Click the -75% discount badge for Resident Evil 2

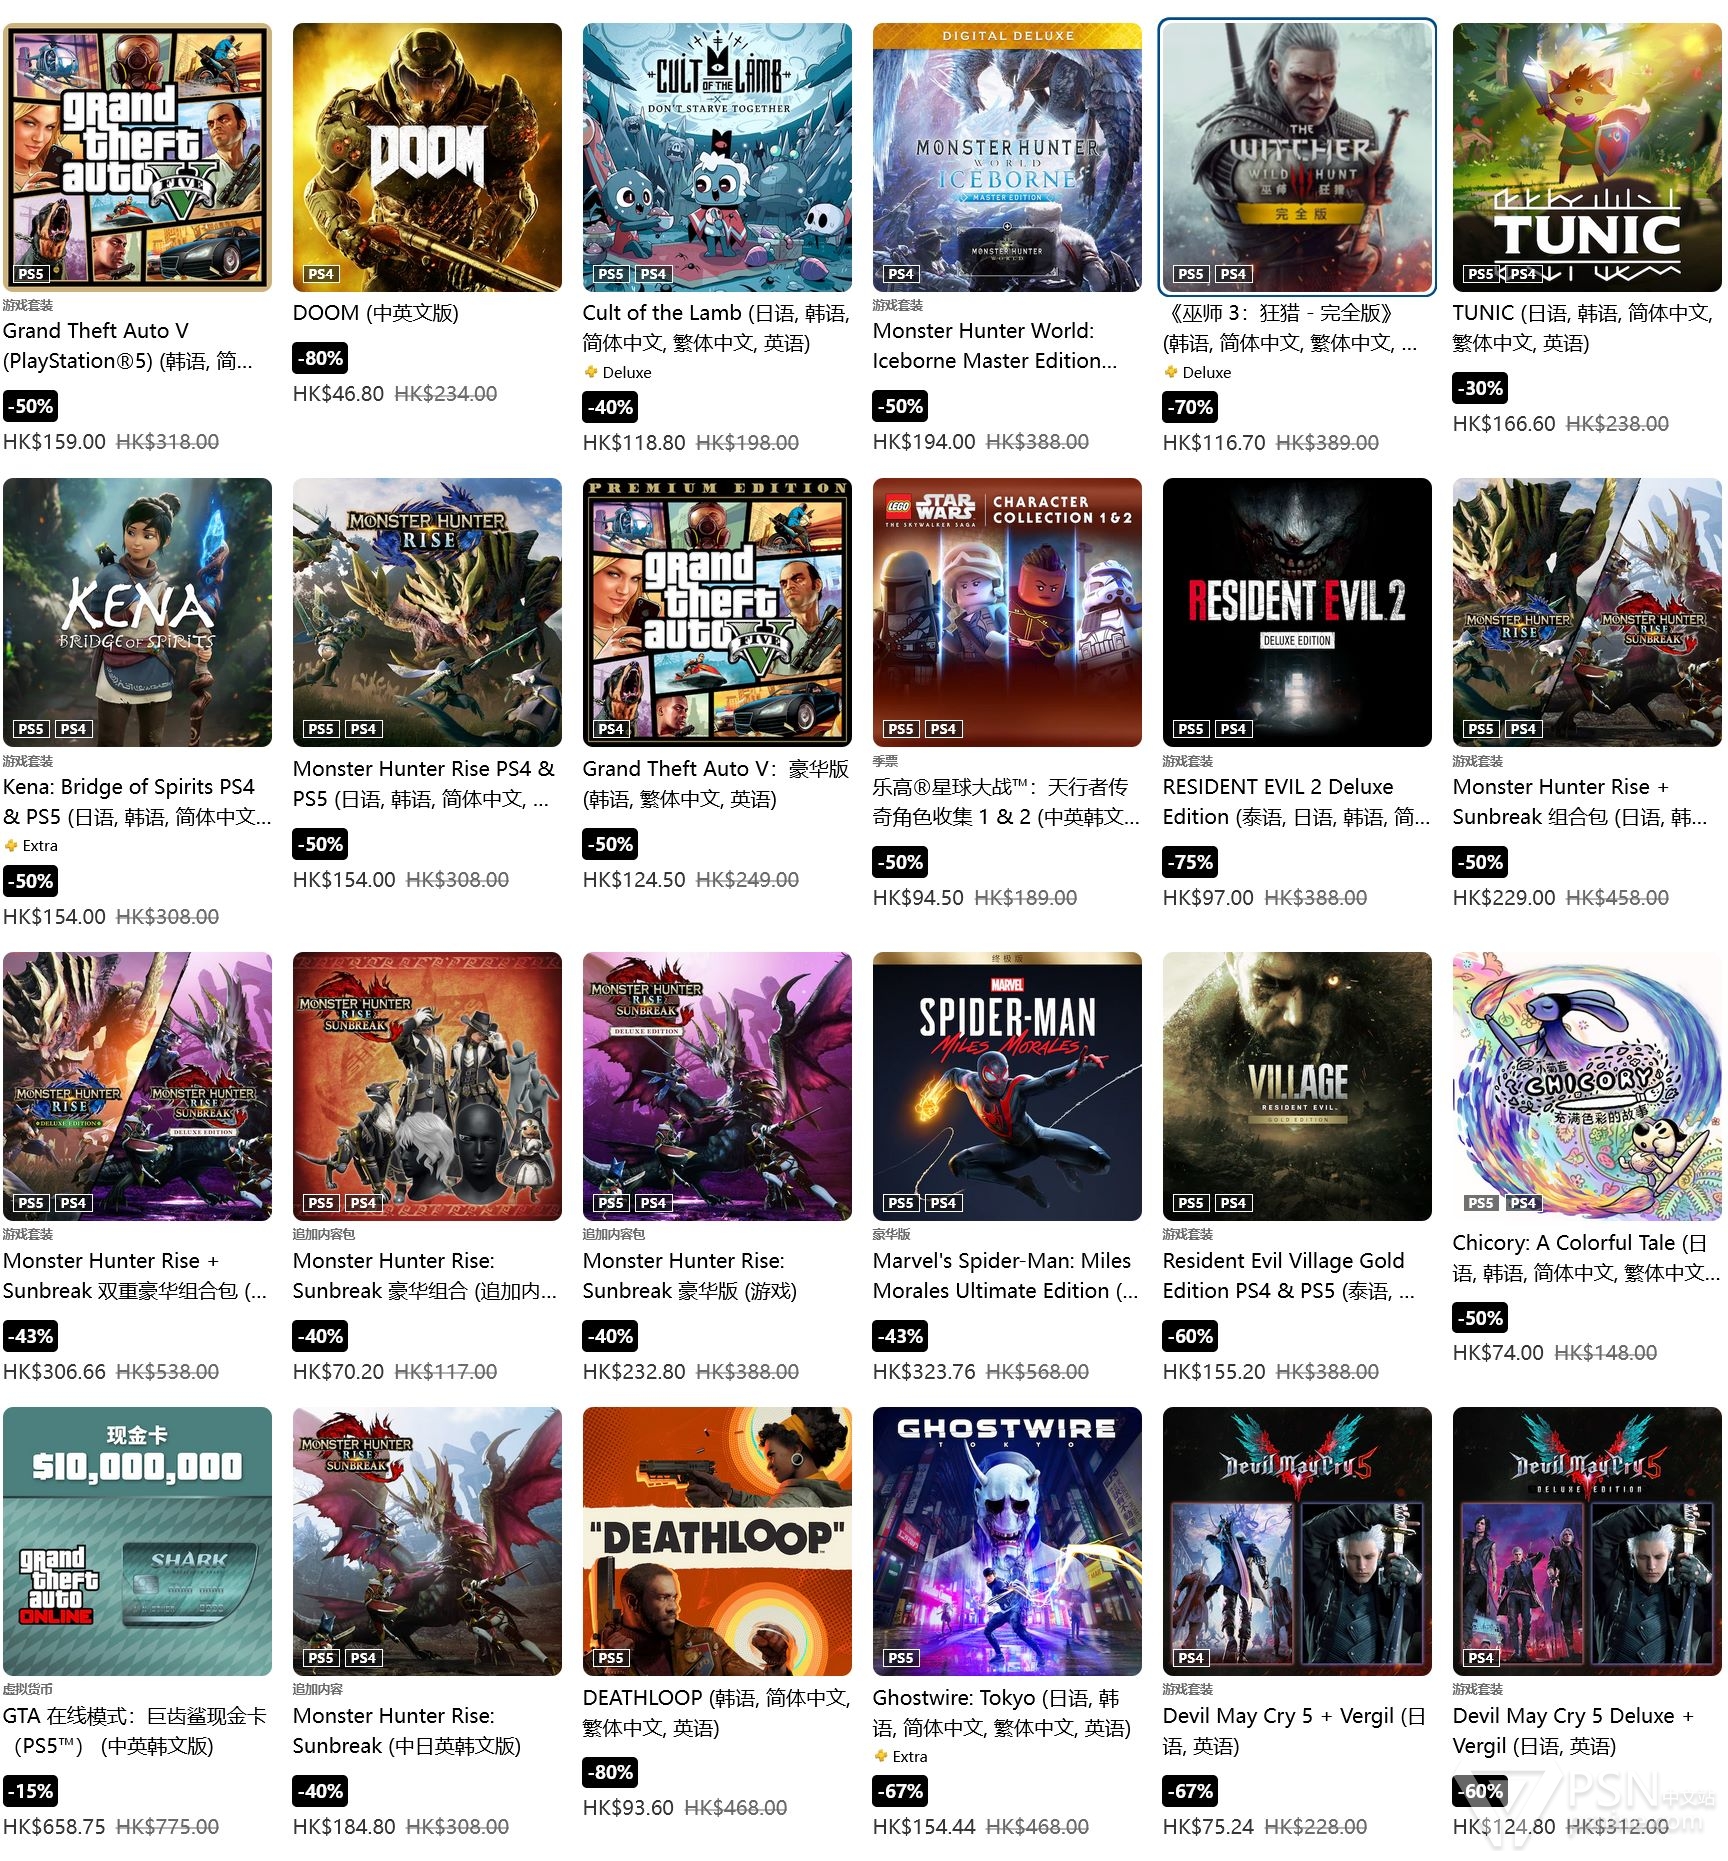1190,862
